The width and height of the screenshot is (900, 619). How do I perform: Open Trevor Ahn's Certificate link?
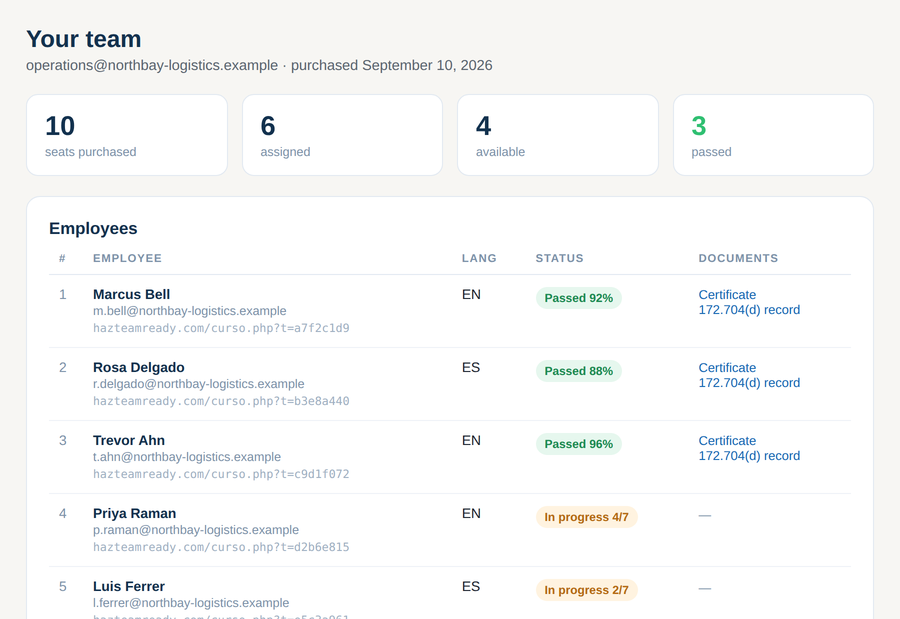click(x=727, y=440)
